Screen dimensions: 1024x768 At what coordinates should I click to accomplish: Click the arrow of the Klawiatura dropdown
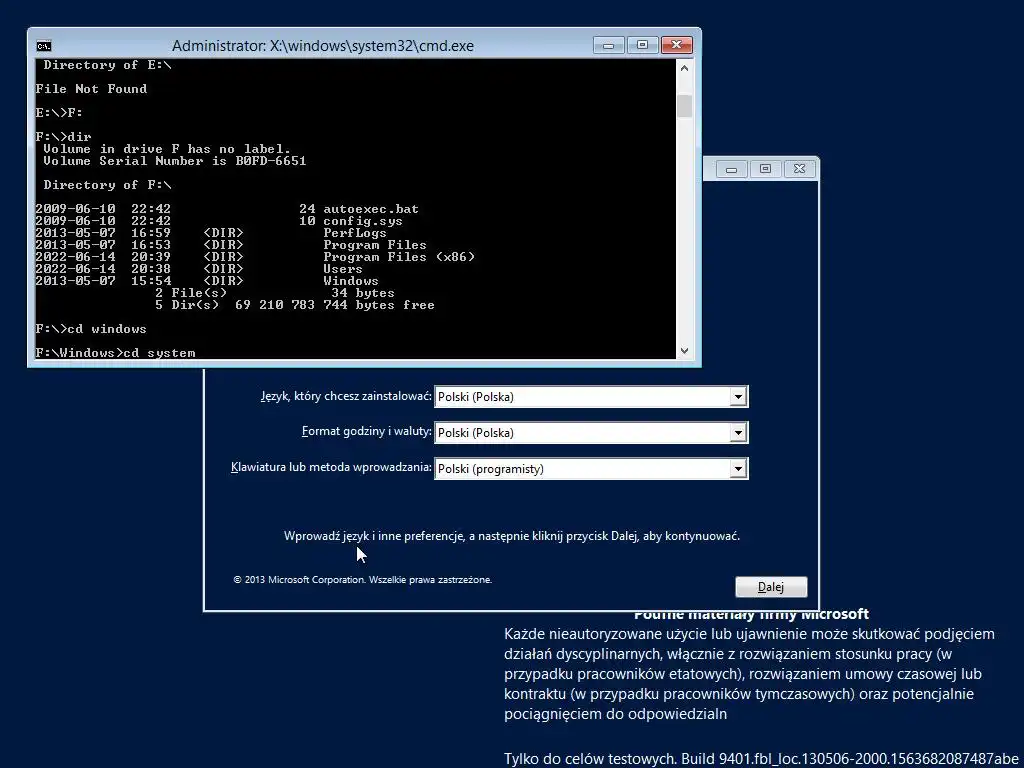point(738,468)
